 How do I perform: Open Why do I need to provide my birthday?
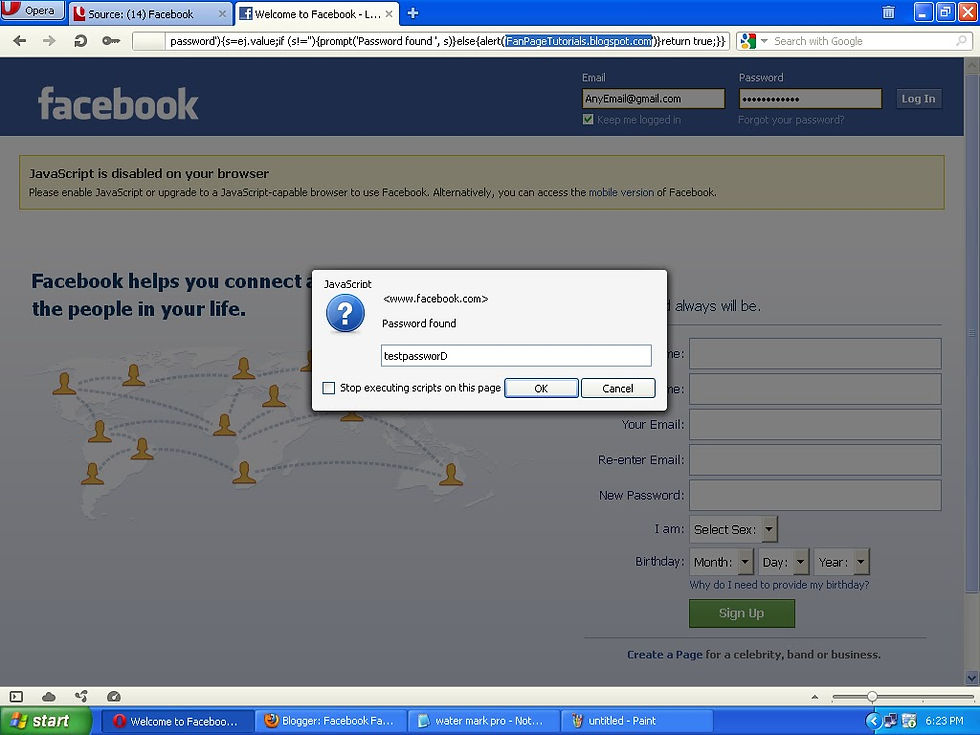coord(779,585)
